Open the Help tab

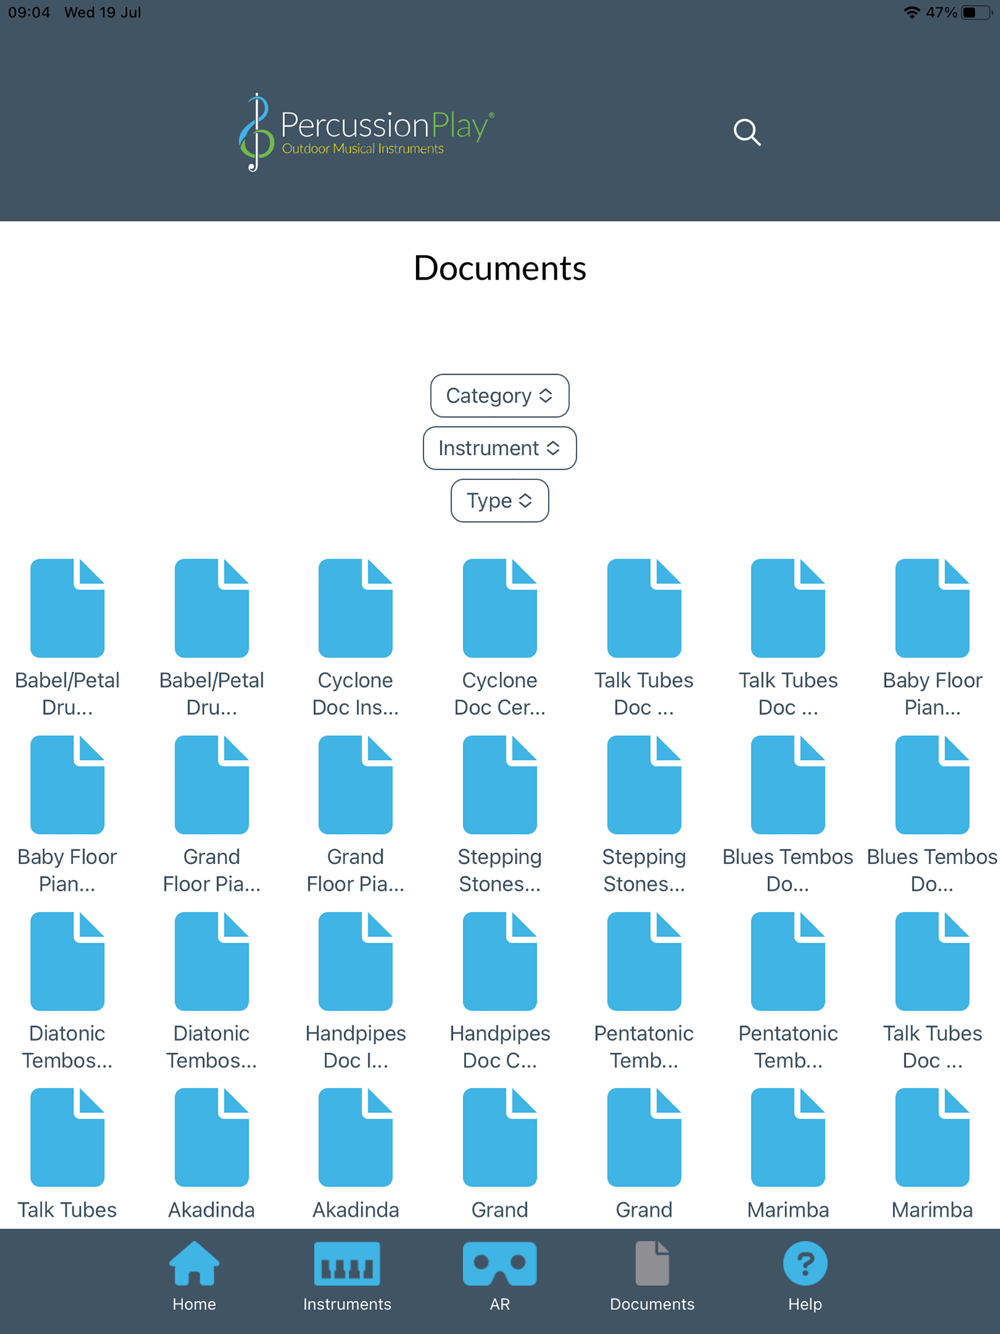(805, 1277)
